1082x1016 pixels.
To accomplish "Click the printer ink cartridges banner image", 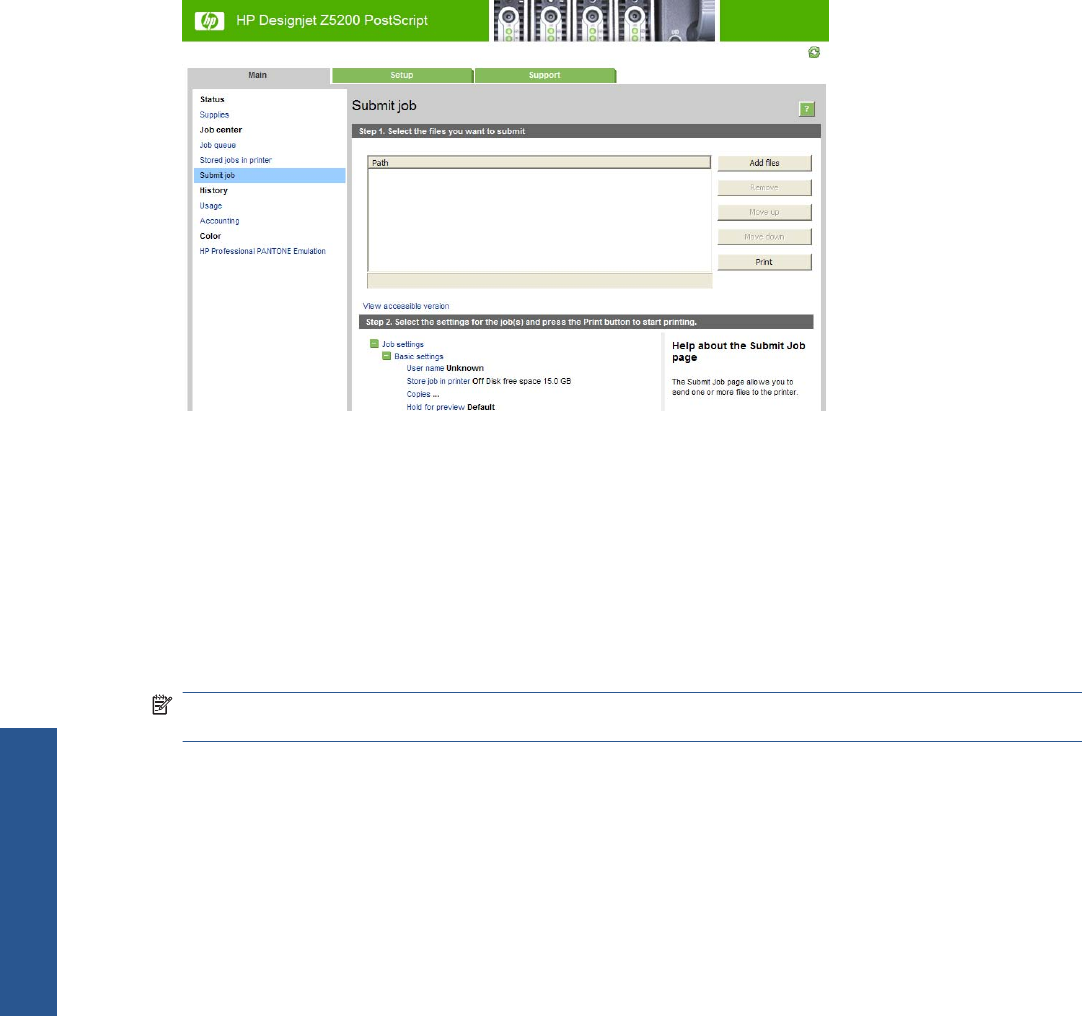I will (x=604, y=21).
